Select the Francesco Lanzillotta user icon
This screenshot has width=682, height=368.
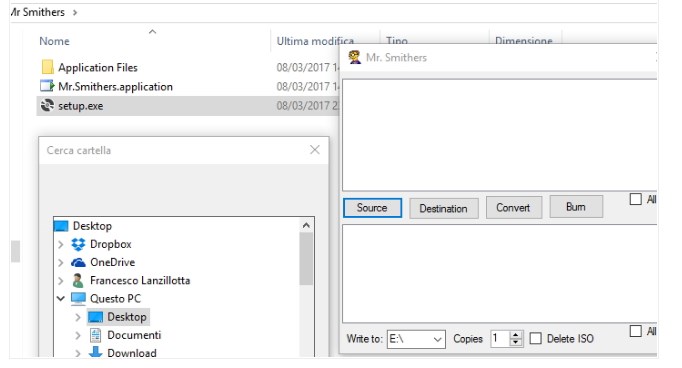(78, 281)
